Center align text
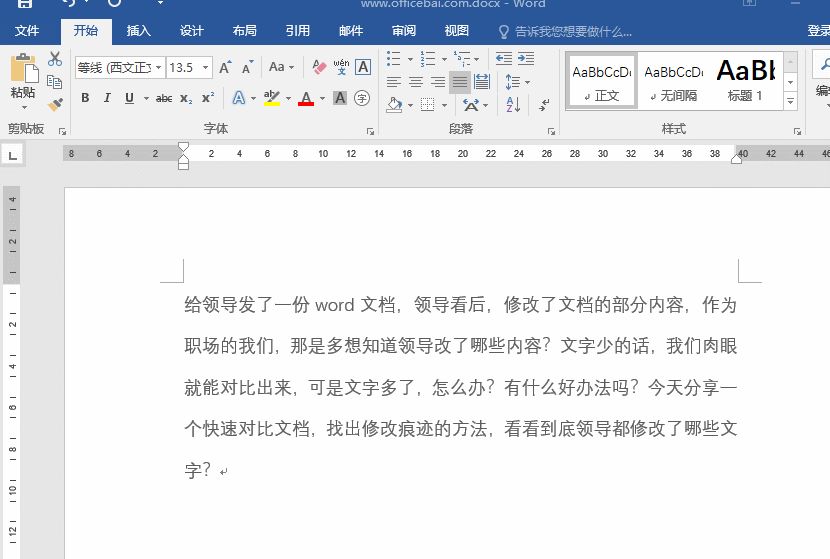The width and height of the screenshot is (830, 559). 416,82
